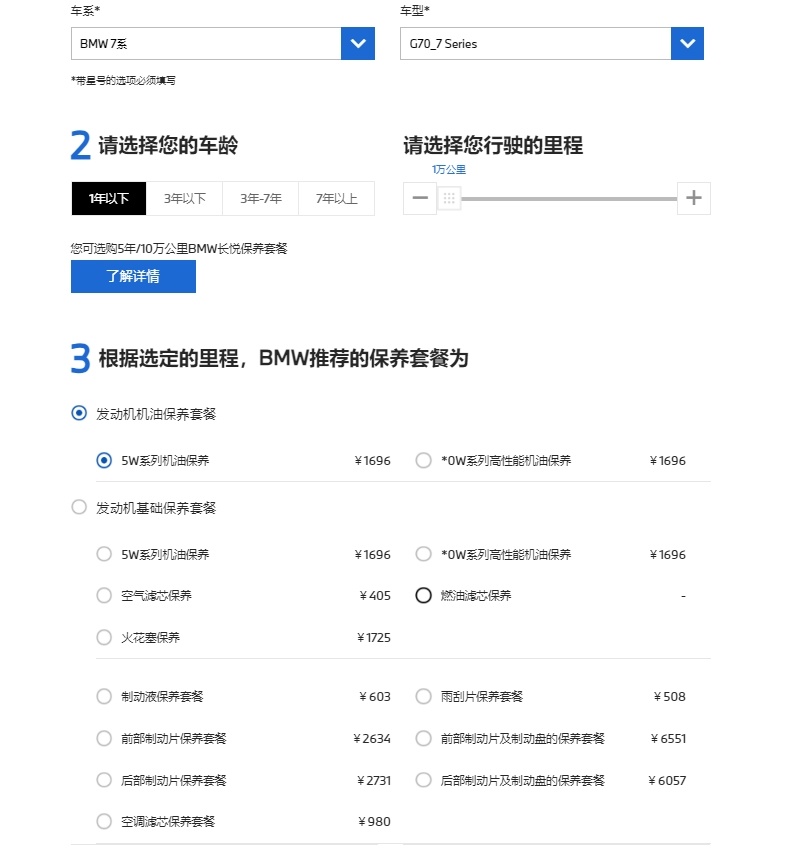Increase mileage with the plus button
787x855 pixels.
tap(694, 198)
